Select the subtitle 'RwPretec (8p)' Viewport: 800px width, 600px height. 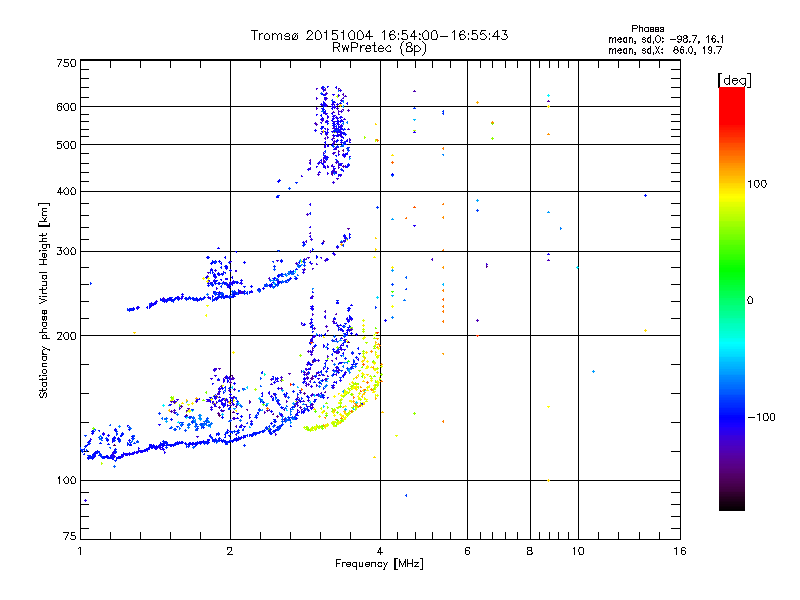point(379,48)
